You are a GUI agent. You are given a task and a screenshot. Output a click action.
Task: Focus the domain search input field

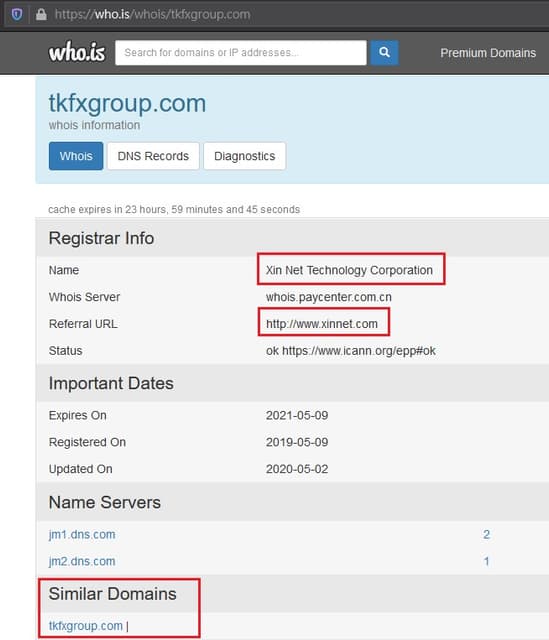(241, 53)
